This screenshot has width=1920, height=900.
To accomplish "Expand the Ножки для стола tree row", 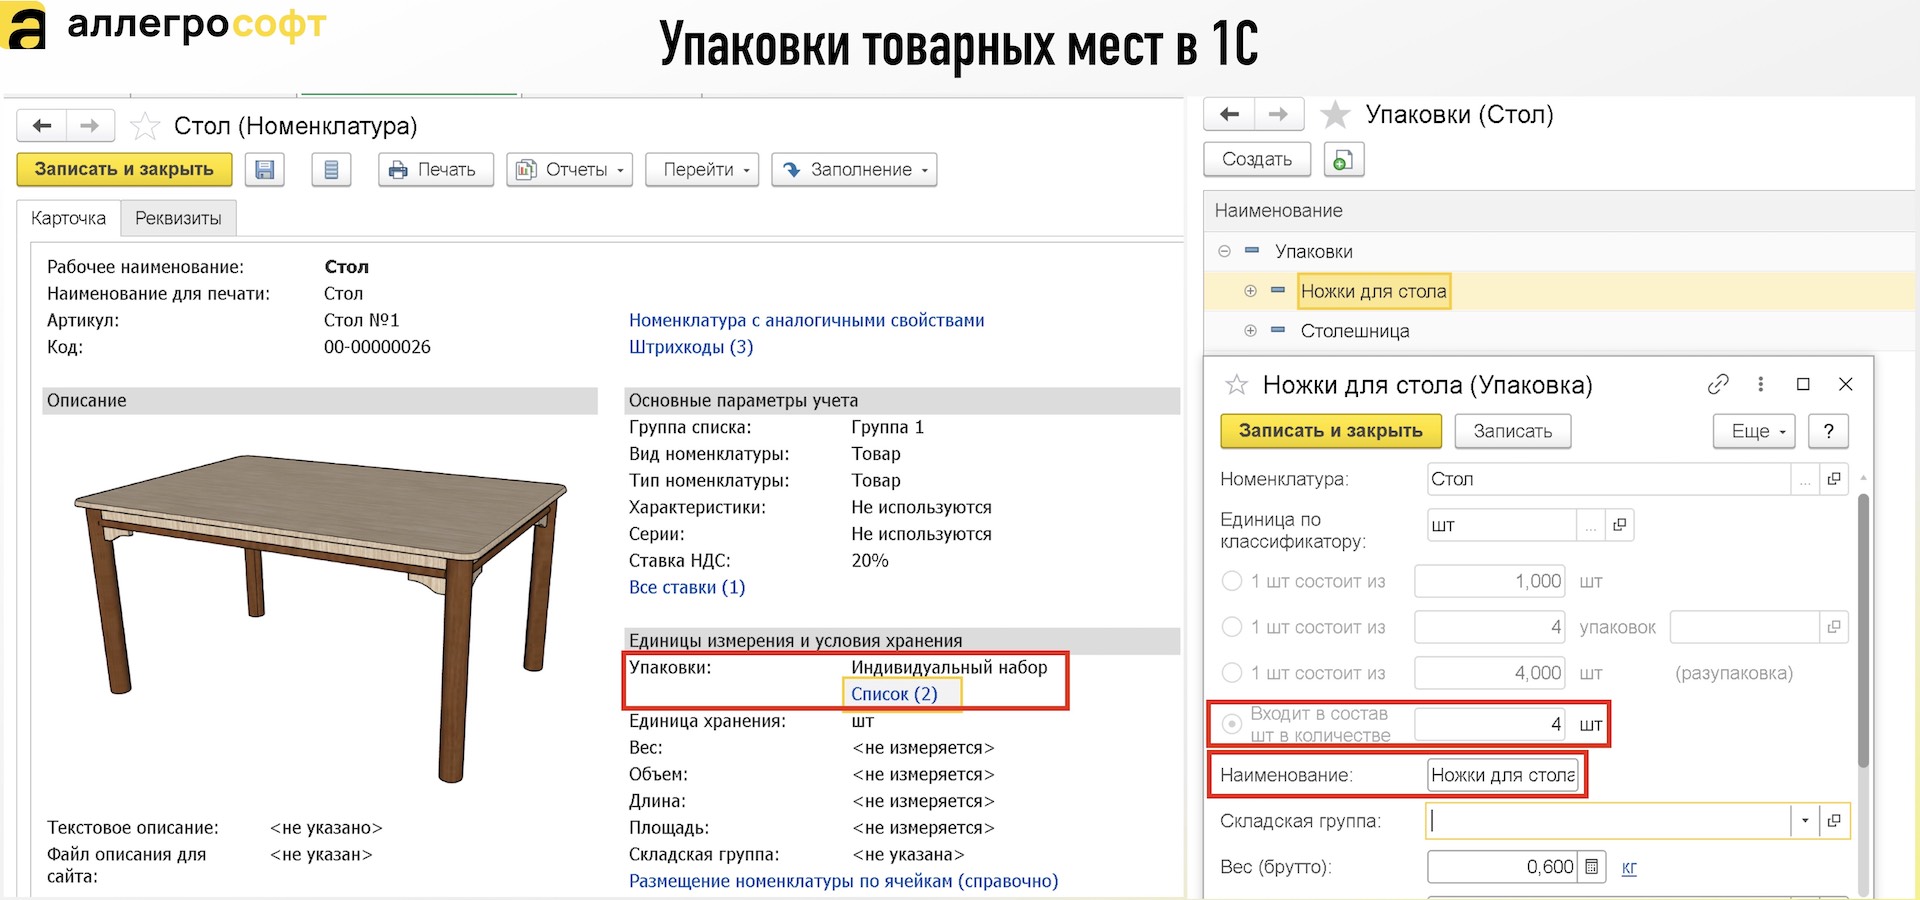I will coord(1250,291).
